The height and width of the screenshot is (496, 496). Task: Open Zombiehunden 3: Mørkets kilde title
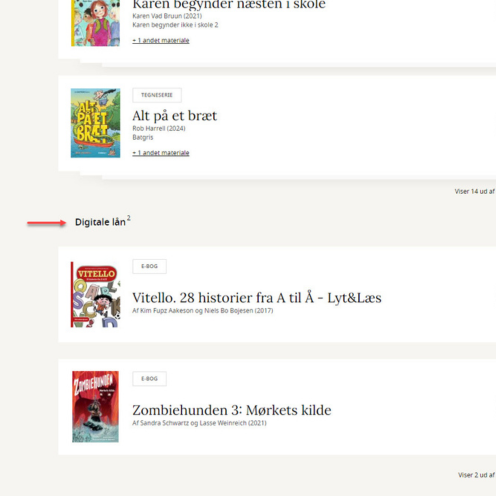(232, 410)
